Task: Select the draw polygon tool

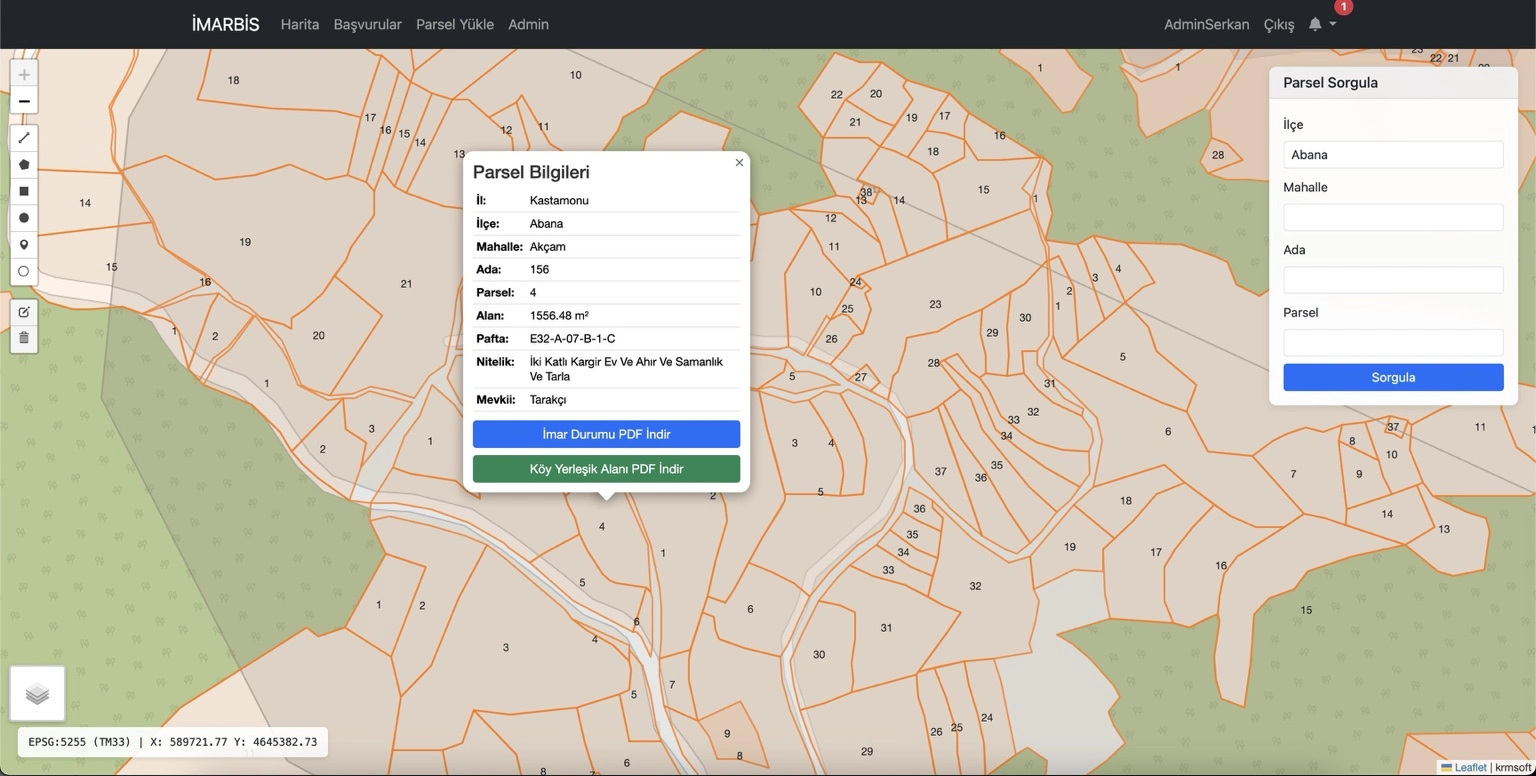Action: pos(24,165)
